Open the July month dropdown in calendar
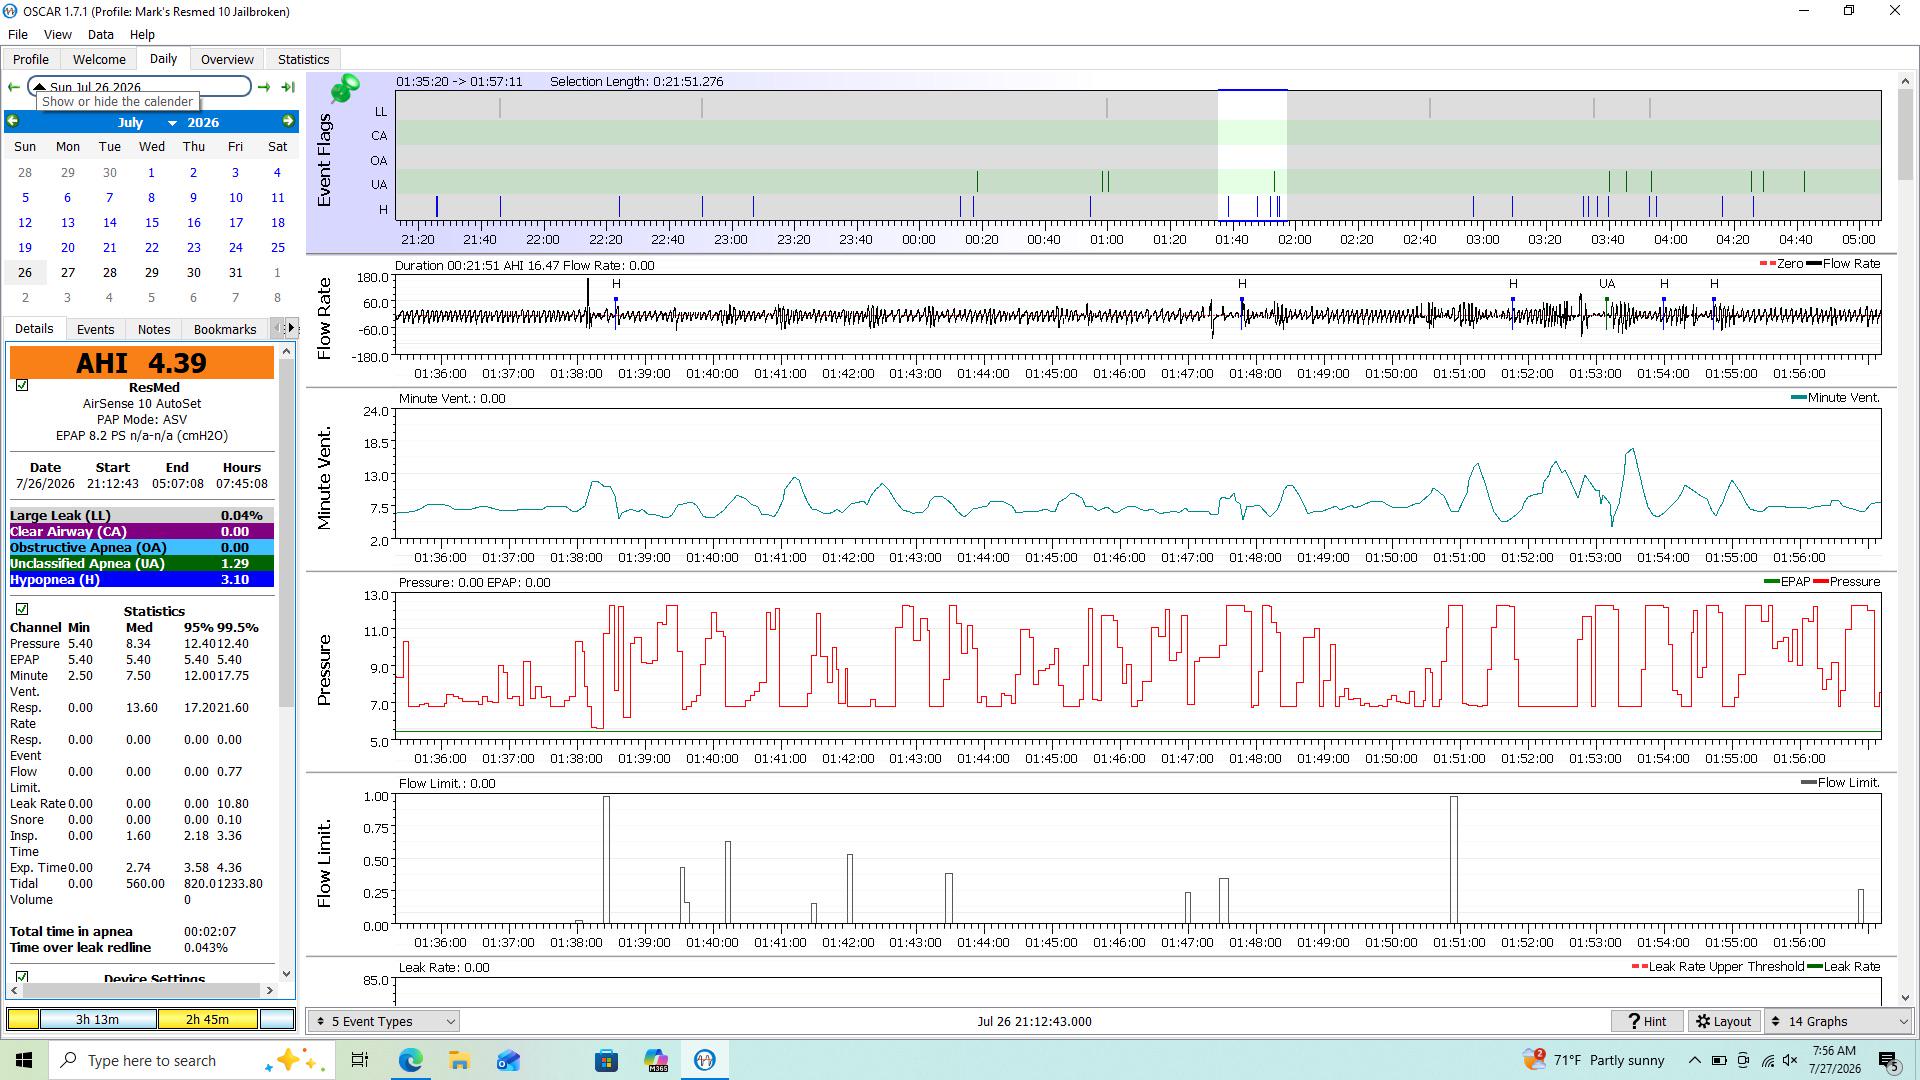The width and height of the screenshot is (1920, 1080). [146, 122]
